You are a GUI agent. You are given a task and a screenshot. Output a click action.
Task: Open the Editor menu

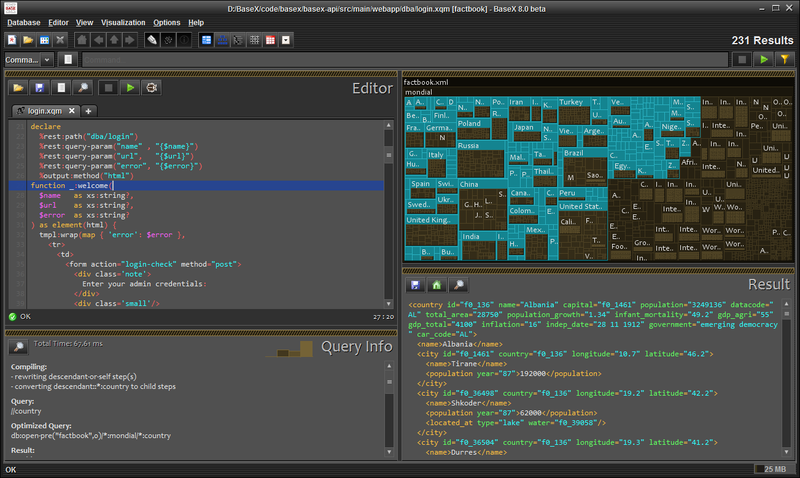pyautogui.click(x=58, y=22)
